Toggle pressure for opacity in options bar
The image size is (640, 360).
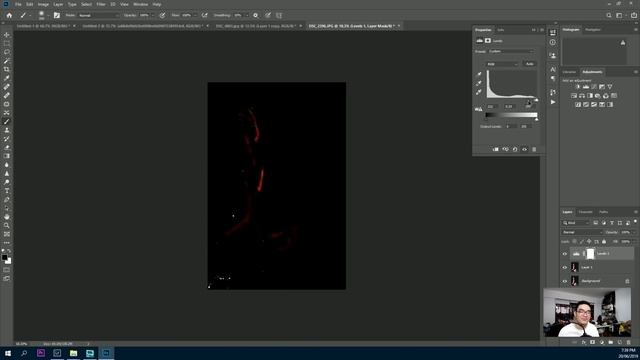162,15
